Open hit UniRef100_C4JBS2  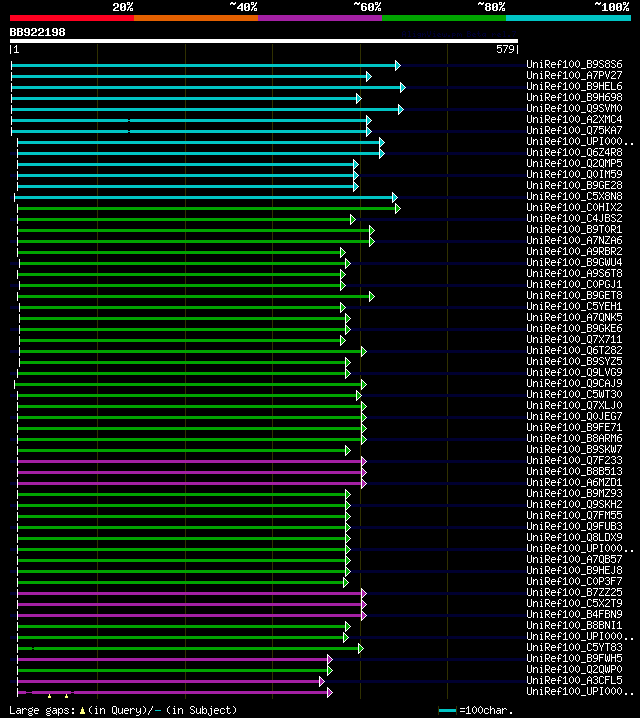click(574, 218)
